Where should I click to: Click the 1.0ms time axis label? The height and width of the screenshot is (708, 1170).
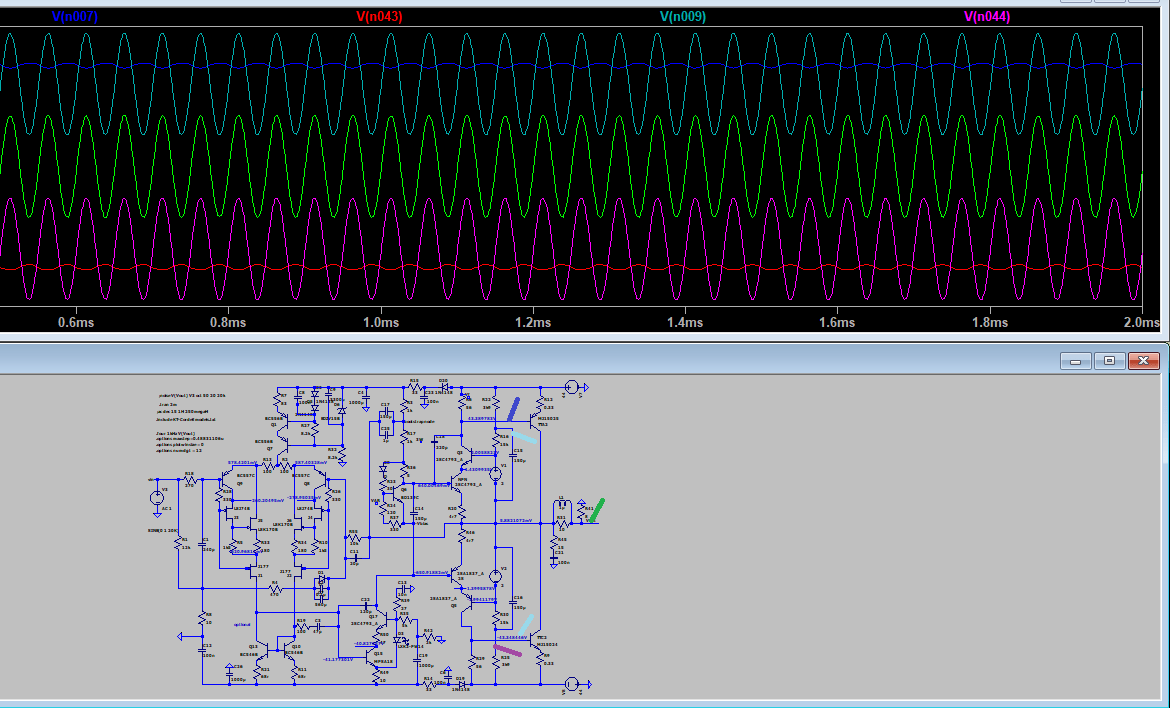[x=381, y=322]
